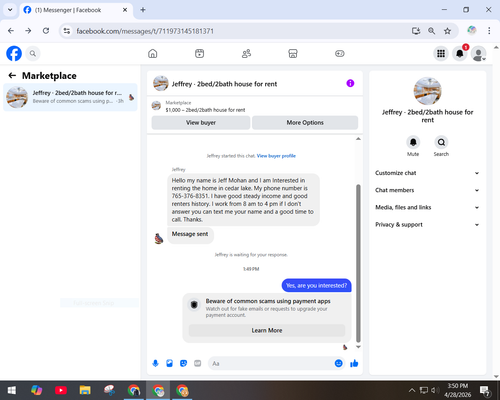Open the notifications bell with badge
The width and height of the screenshot is (500, 400).
point(460,53)
